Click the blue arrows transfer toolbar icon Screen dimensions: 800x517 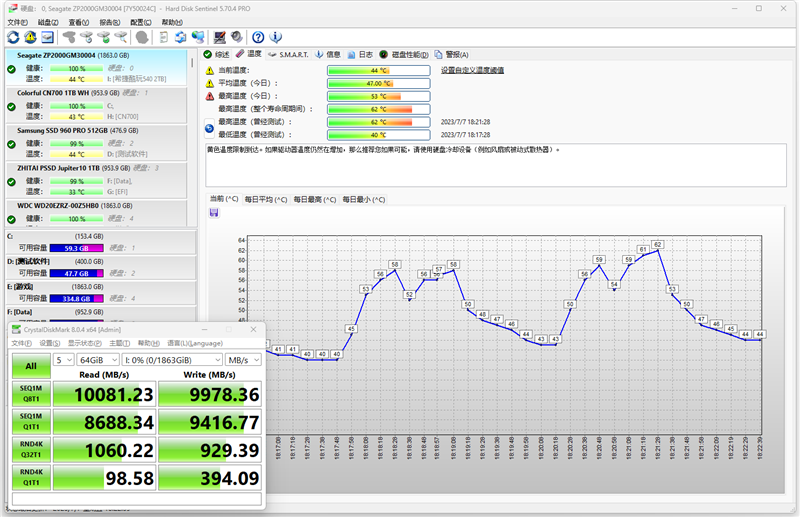click(x=181, y=37)
